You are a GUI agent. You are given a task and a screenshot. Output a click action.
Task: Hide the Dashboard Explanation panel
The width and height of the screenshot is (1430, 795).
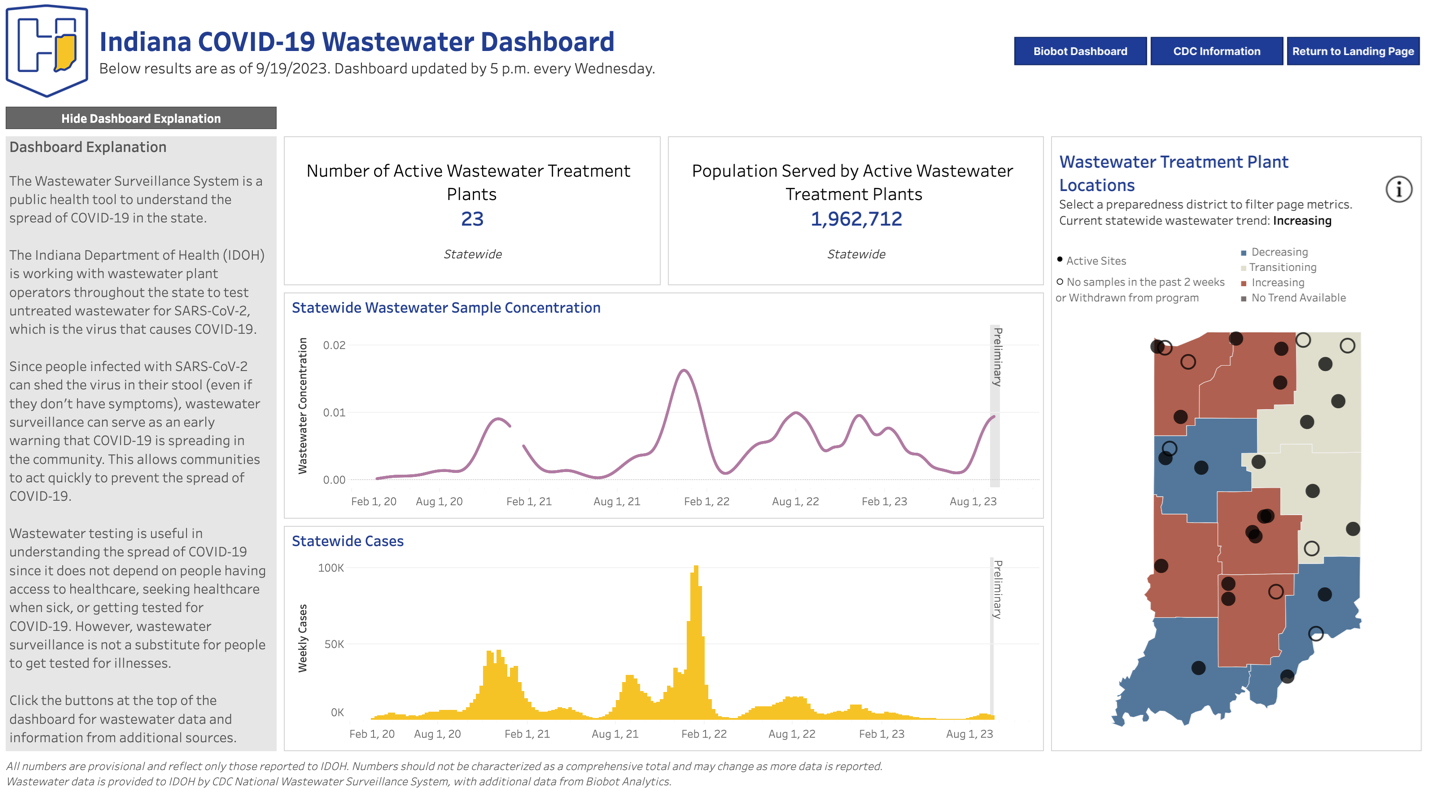pos(141,118)
